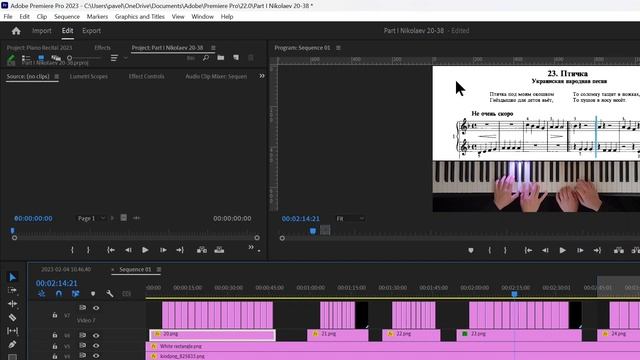Open the Markers menu
The image size is (640, 360).
coord(97,17)
